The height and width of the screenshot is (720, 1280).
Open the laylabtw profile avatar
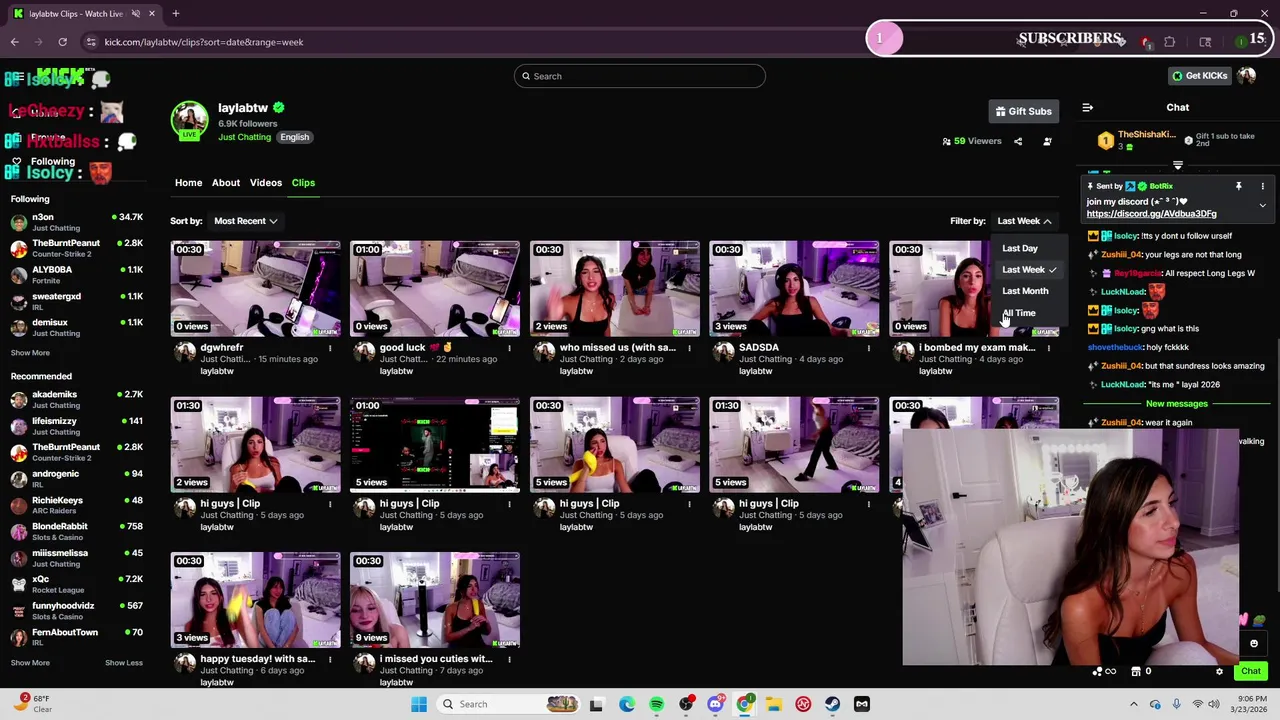[189, 120]
